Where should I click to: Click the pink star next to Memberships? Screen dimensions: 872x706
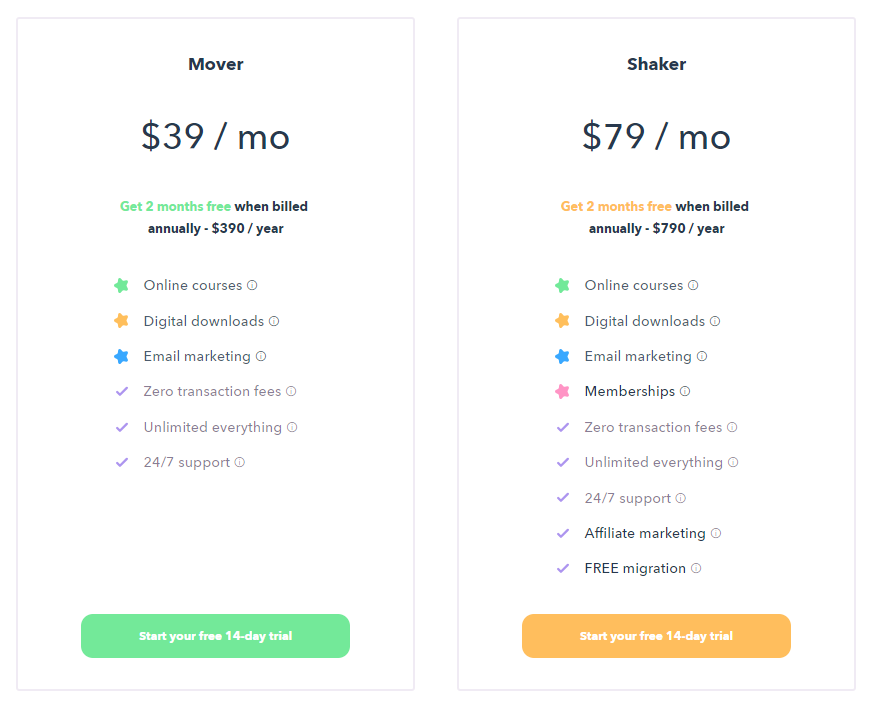[562, 391]
